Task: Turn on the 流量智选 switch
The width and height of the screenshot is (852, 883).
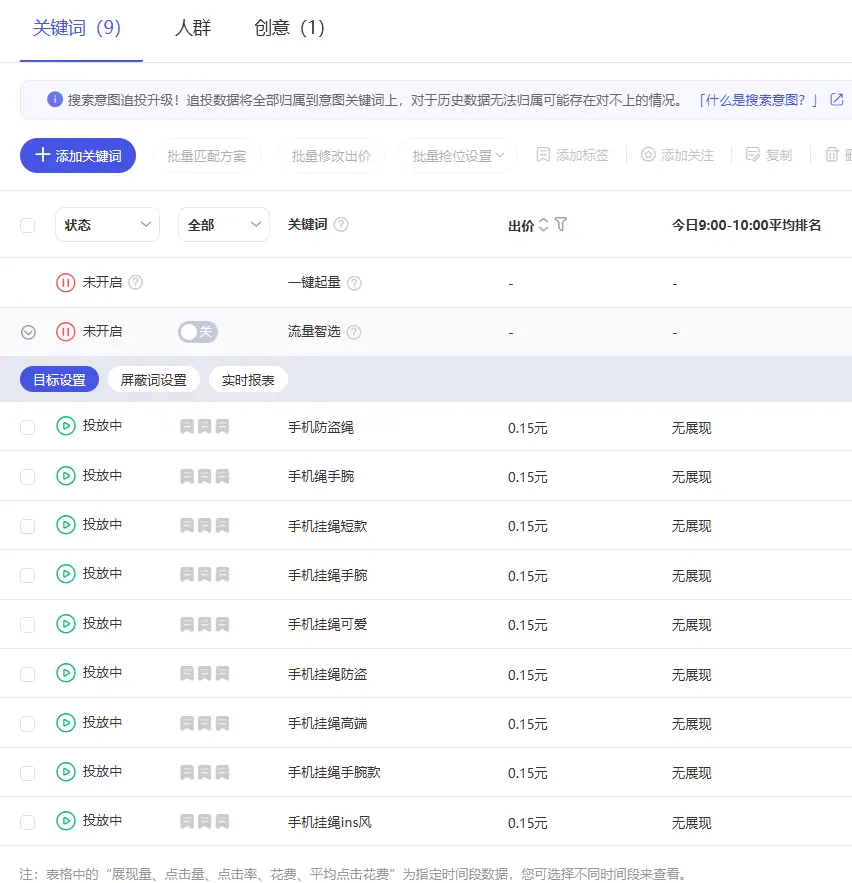Action: pos(197,331)
